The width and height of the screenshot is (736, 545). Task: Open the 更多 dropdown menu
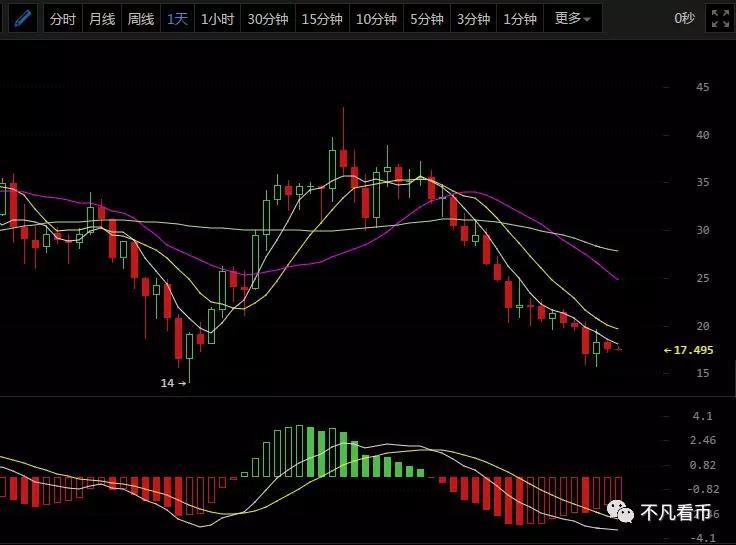(x=573, y=19)
